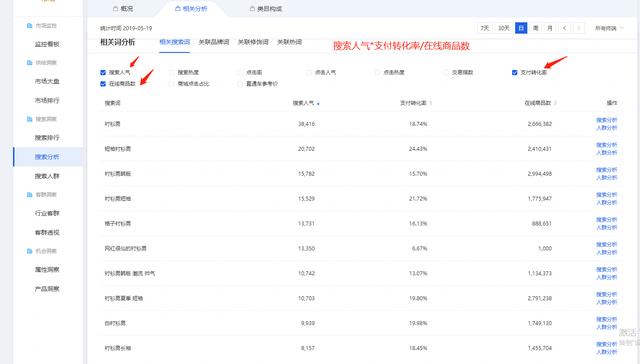Enable the 交易指数 checkbox
The width and height of the screenshot is (640, 364).
[x=446, y=73]
